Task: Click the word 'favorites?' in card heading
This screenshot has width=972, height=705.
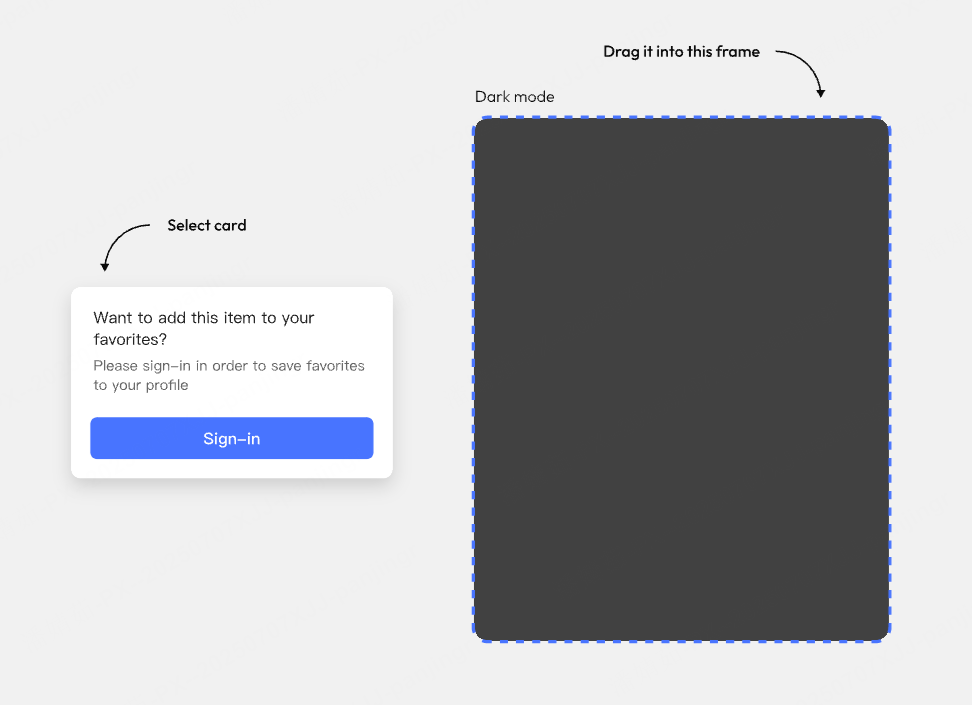Action: pyautogui.click(x=130, y=339)
